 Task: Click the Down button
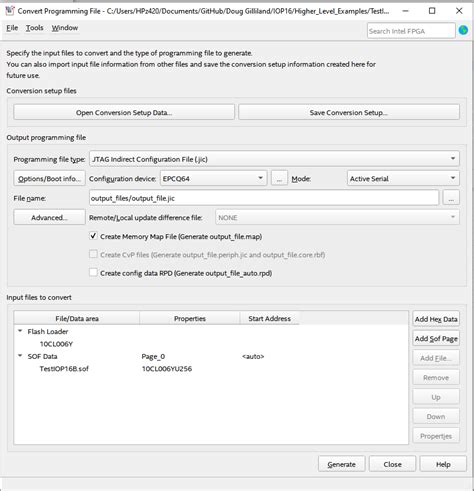(x=436, y=416)
